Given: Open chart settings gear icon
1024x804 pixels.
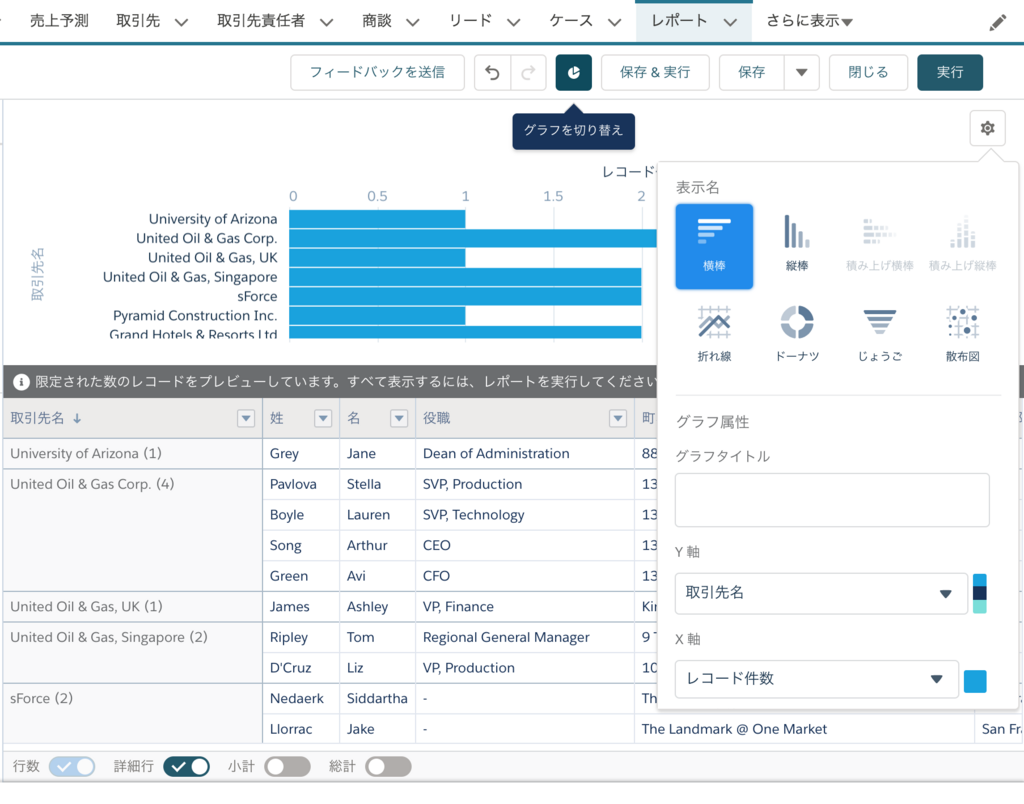Looking at the screenshot, I should click(x=987, y=128).
